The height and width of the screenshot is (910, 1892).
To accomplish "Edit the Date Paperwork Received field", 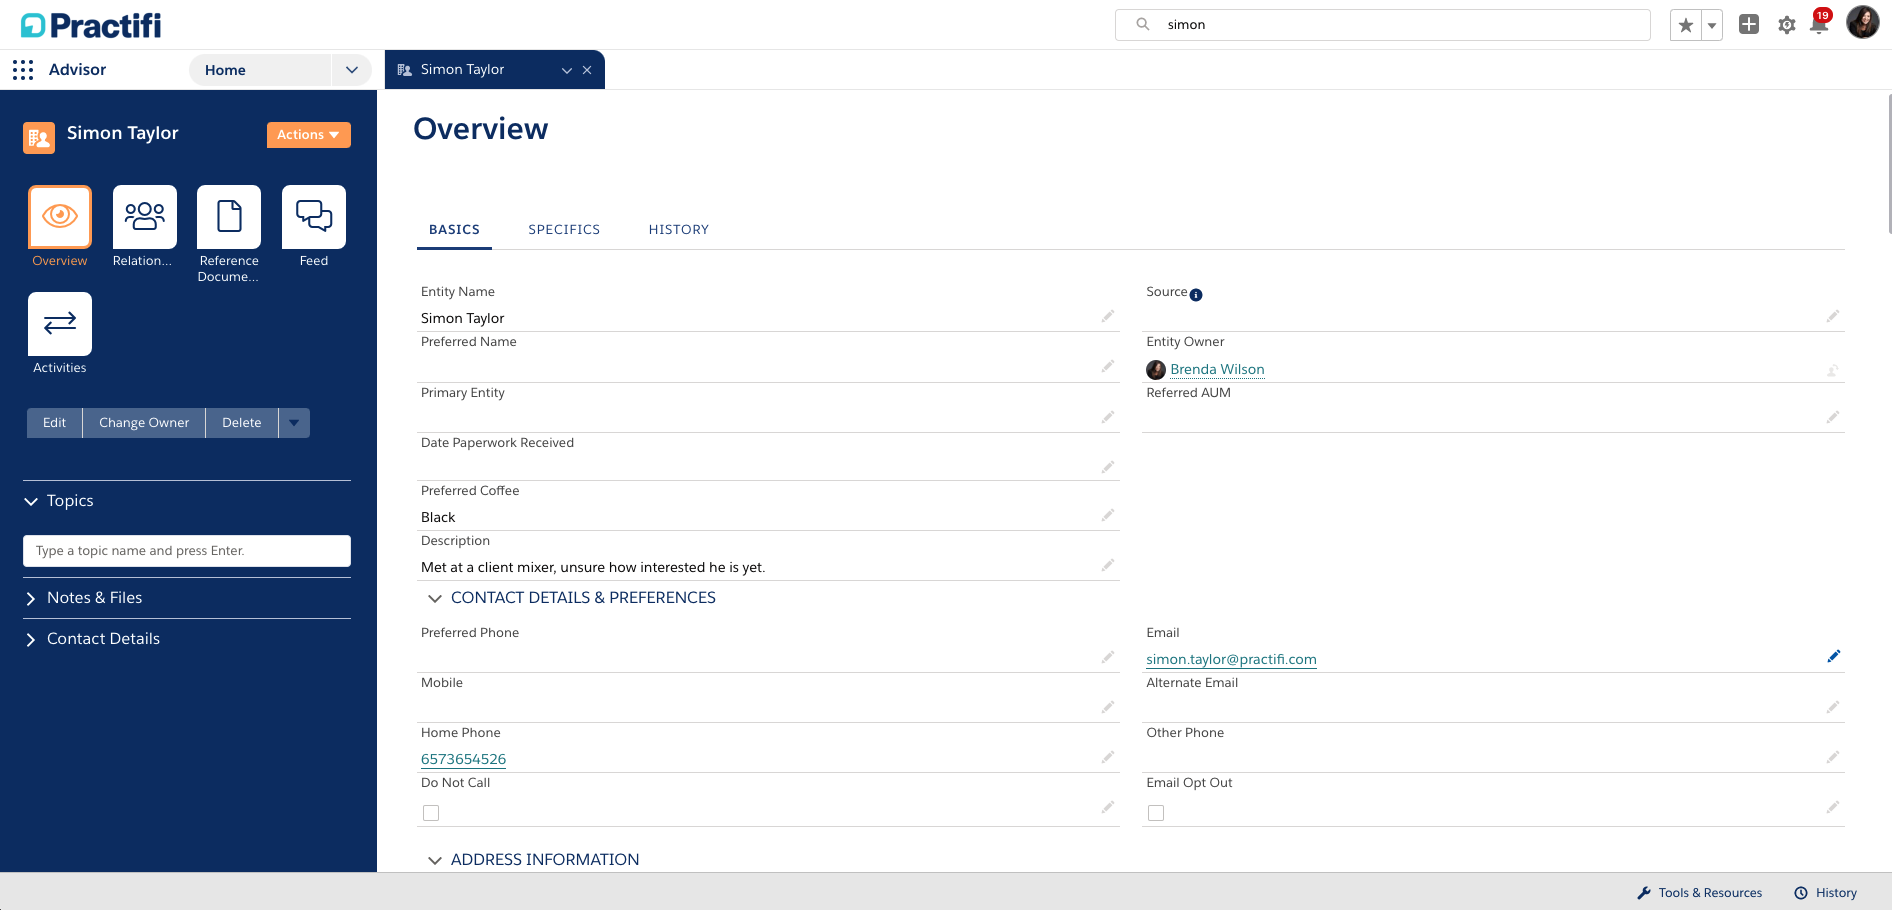I will click(x=1108, y=467).
